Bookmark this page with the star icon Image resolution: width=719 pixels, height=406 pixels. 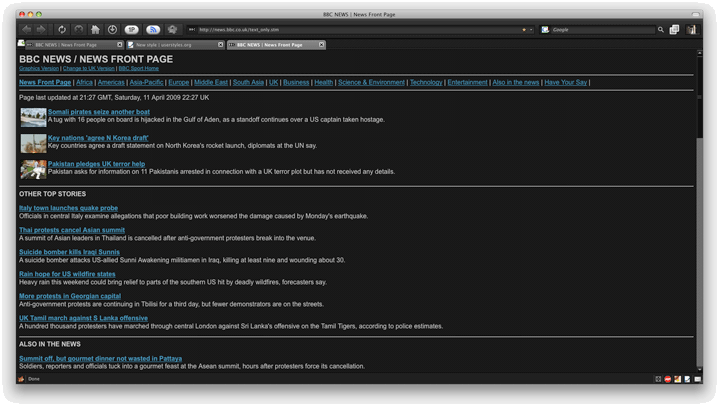(524, 30)
